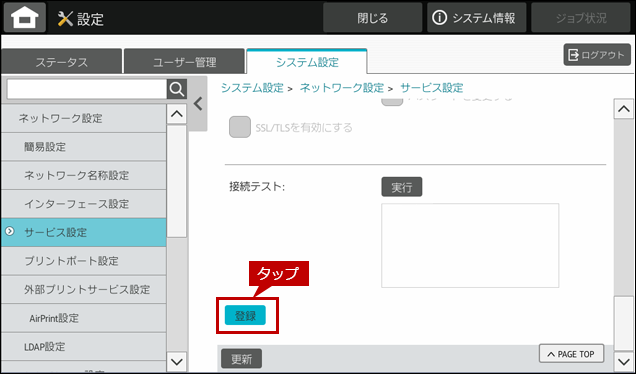Run connection test with 実行 button
The height and width of the screenshot is (374, 636).
click(x=402, y=187)
